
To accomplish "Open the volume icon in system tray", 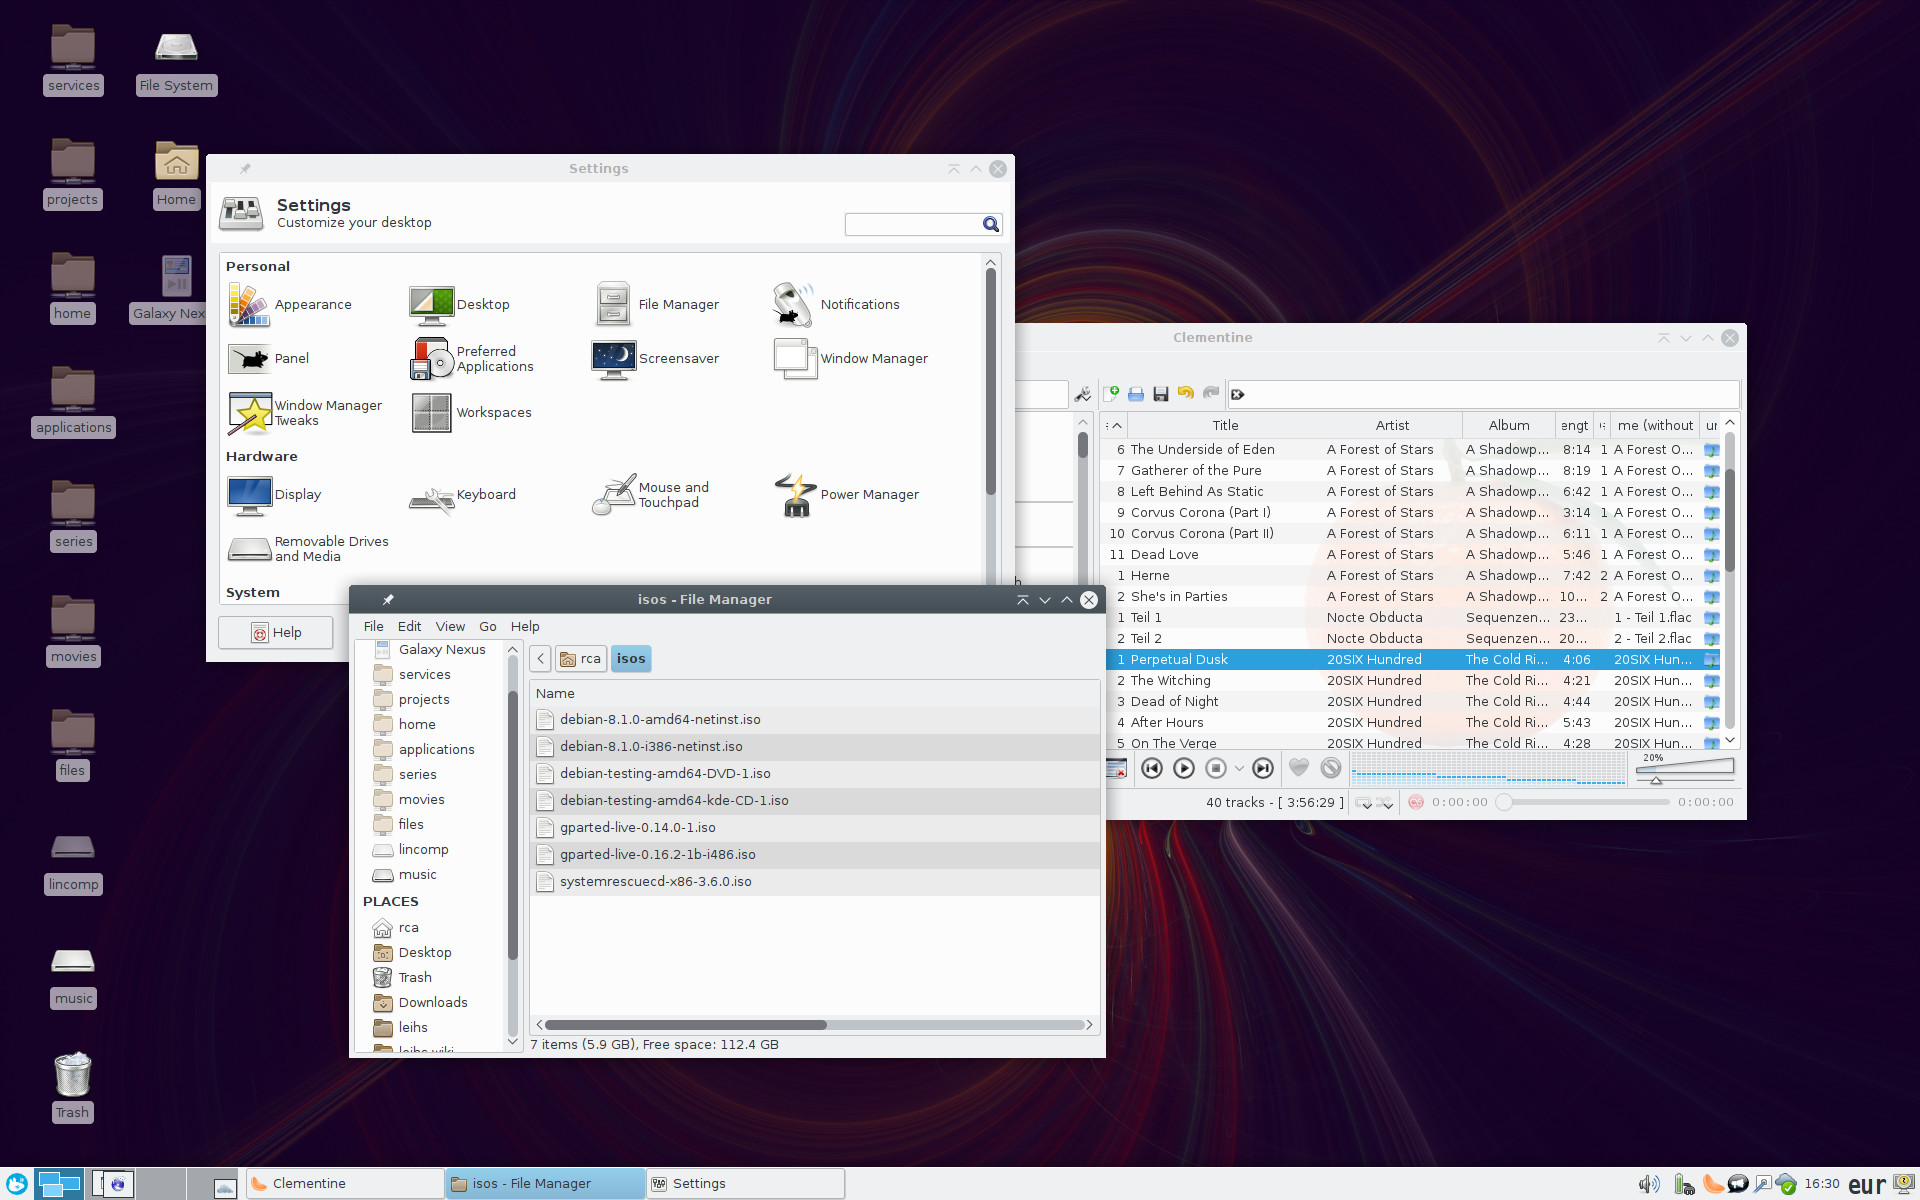I will pos(1649,1184).
